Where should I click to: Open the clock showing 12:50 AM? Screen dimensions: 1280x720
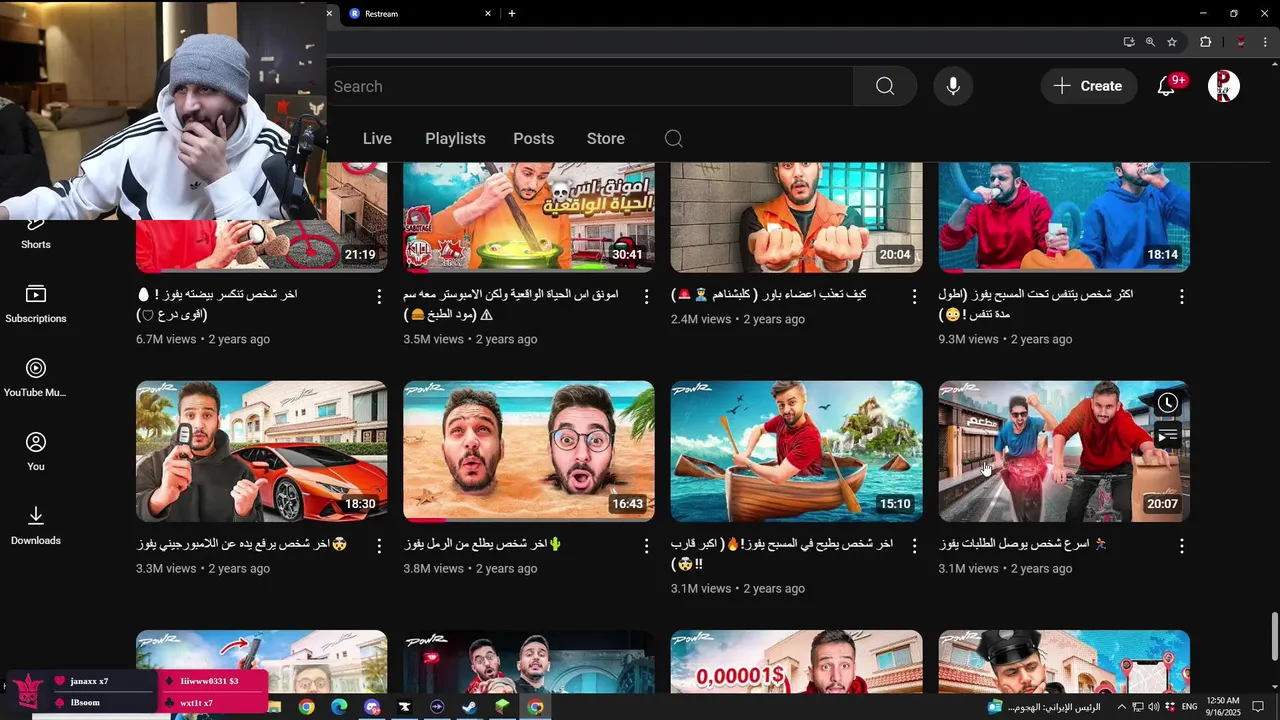[1222, 707]
